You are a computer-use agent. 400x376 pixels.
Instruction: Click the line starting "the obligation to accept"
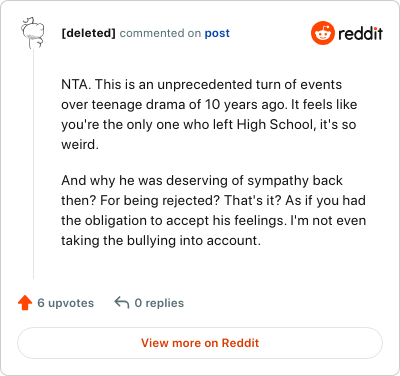click(x=214, y=220)
